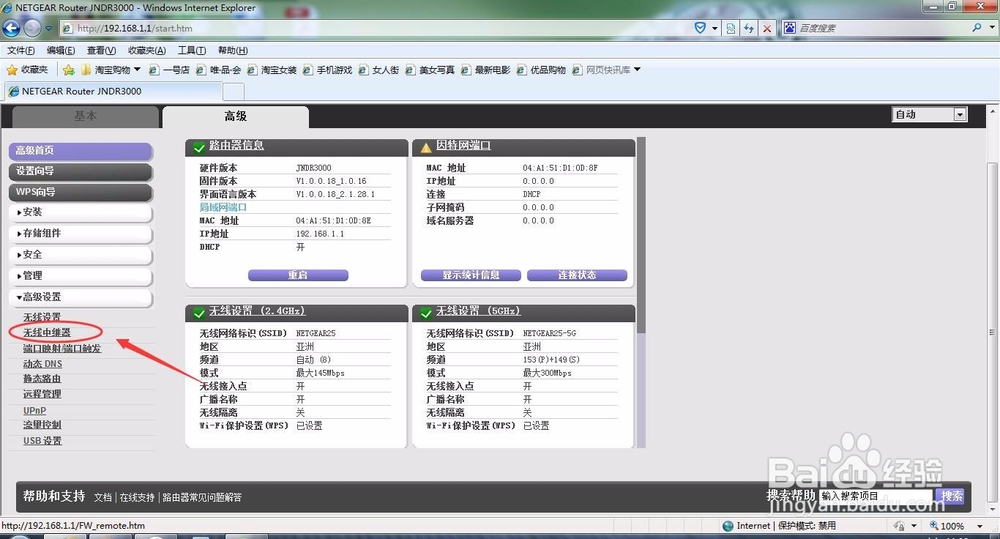
Task: Open the 流量控制 link
Action: (x=42, y=425)
